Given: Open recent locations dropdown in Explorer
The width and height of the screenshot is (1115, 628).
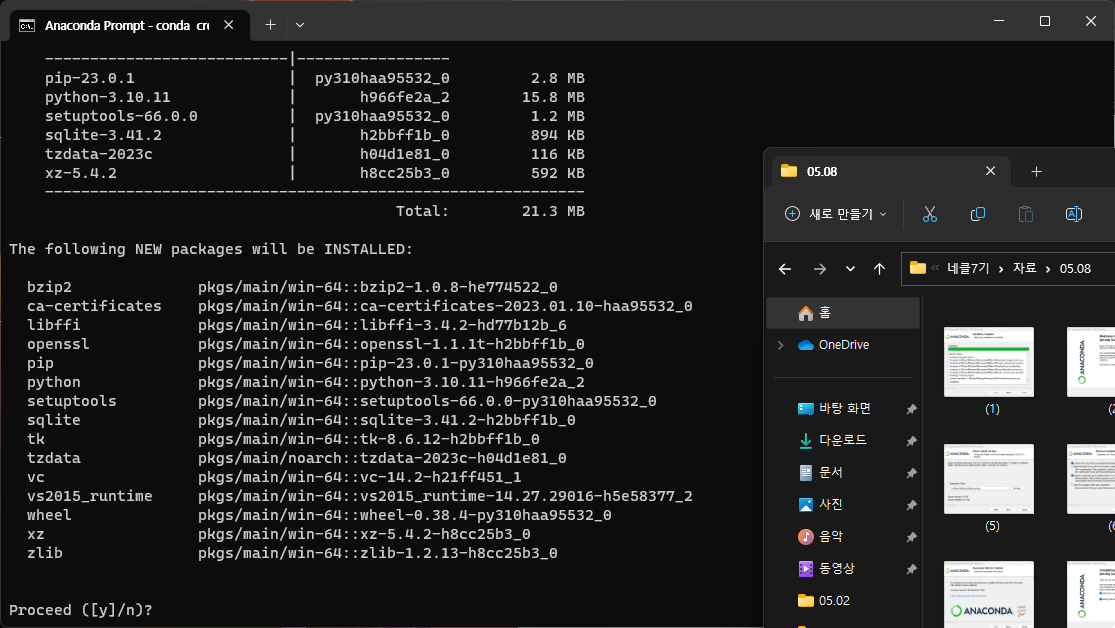Looking at the screenshot, I should pos(850,269).
